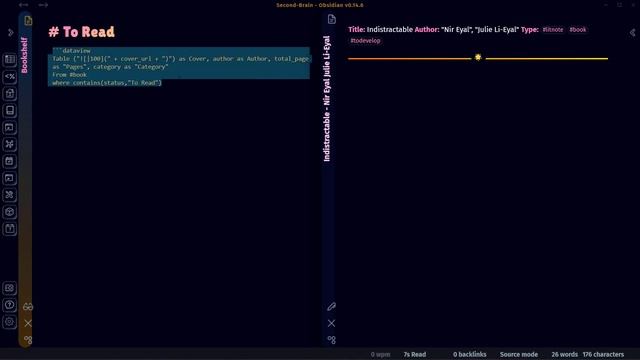The height and width of the screenshot is (360, 640).
Task: Click the cube ribbon icon
Action: pyautogui.click(x=10, y=212)
